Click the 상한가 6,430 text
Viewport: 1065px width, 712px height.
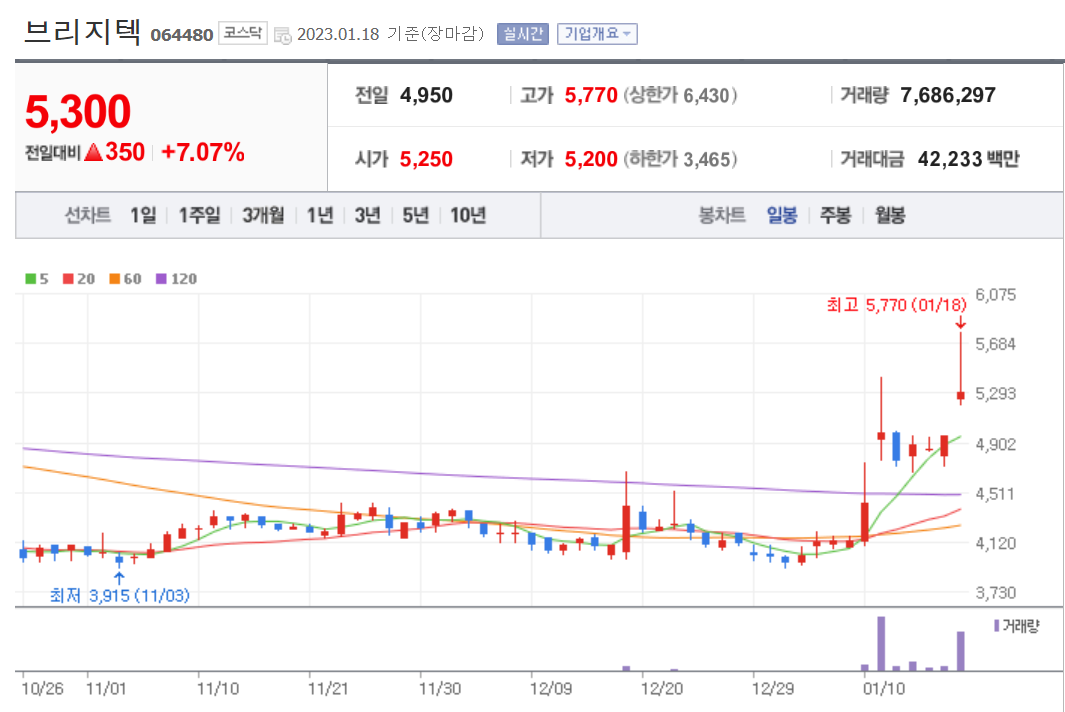[680, 95]
